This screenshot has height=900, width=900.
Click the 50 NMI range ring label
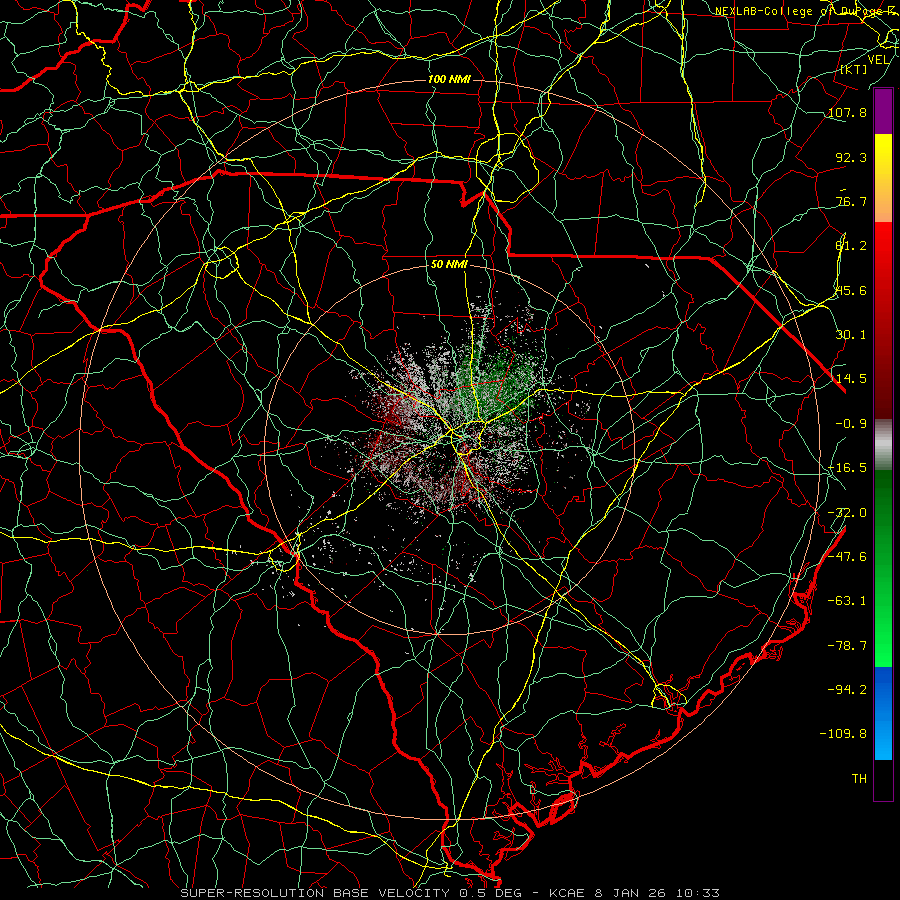click(x=449, y=264)
